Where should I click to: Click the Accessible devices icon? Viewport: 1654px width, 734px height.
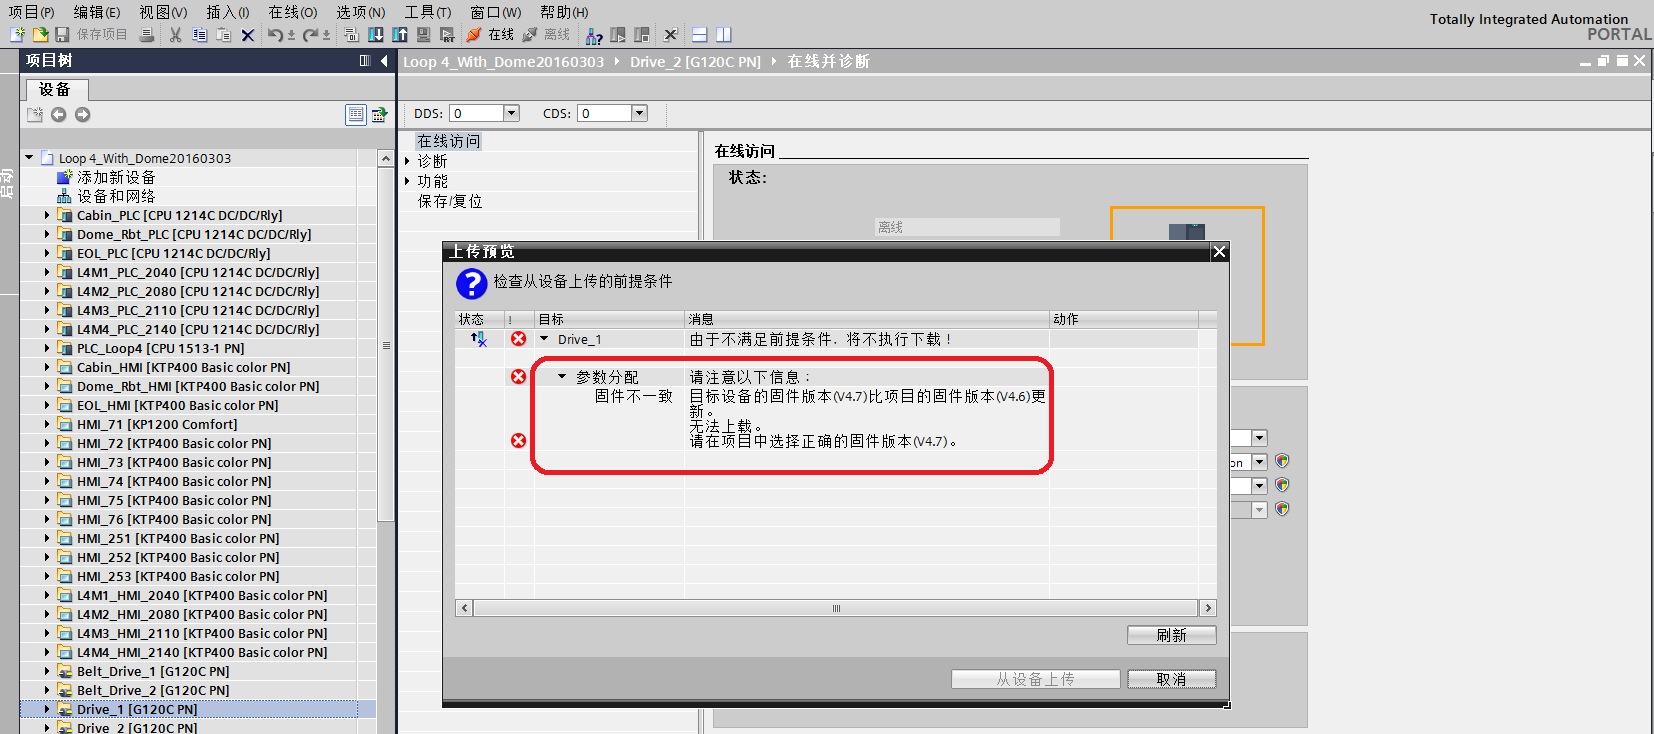594,35
